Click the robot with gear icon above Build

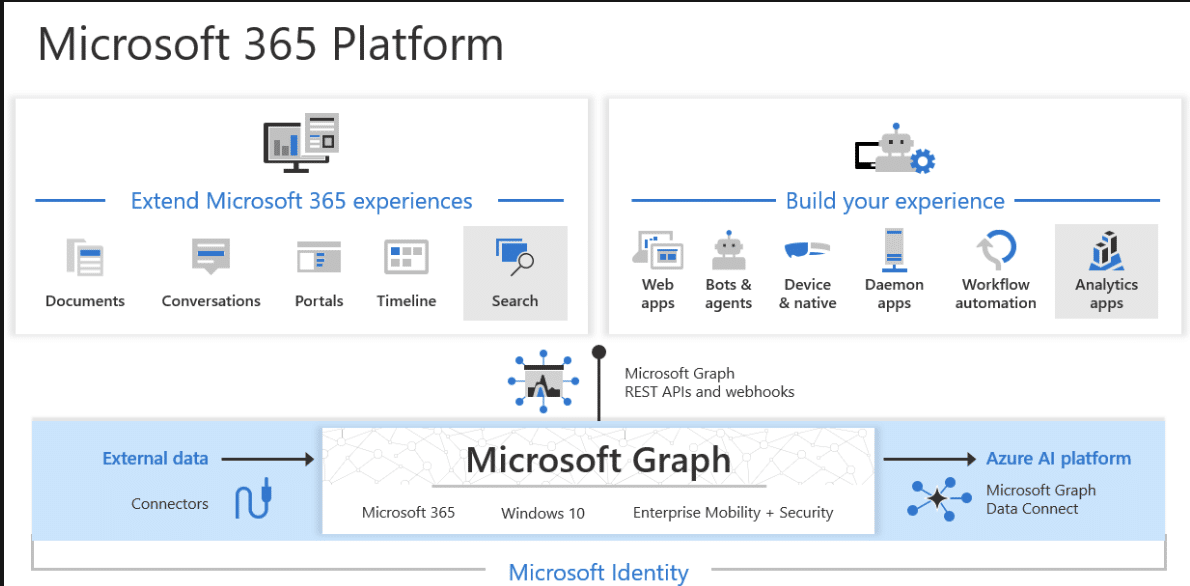tap(895, 149)
